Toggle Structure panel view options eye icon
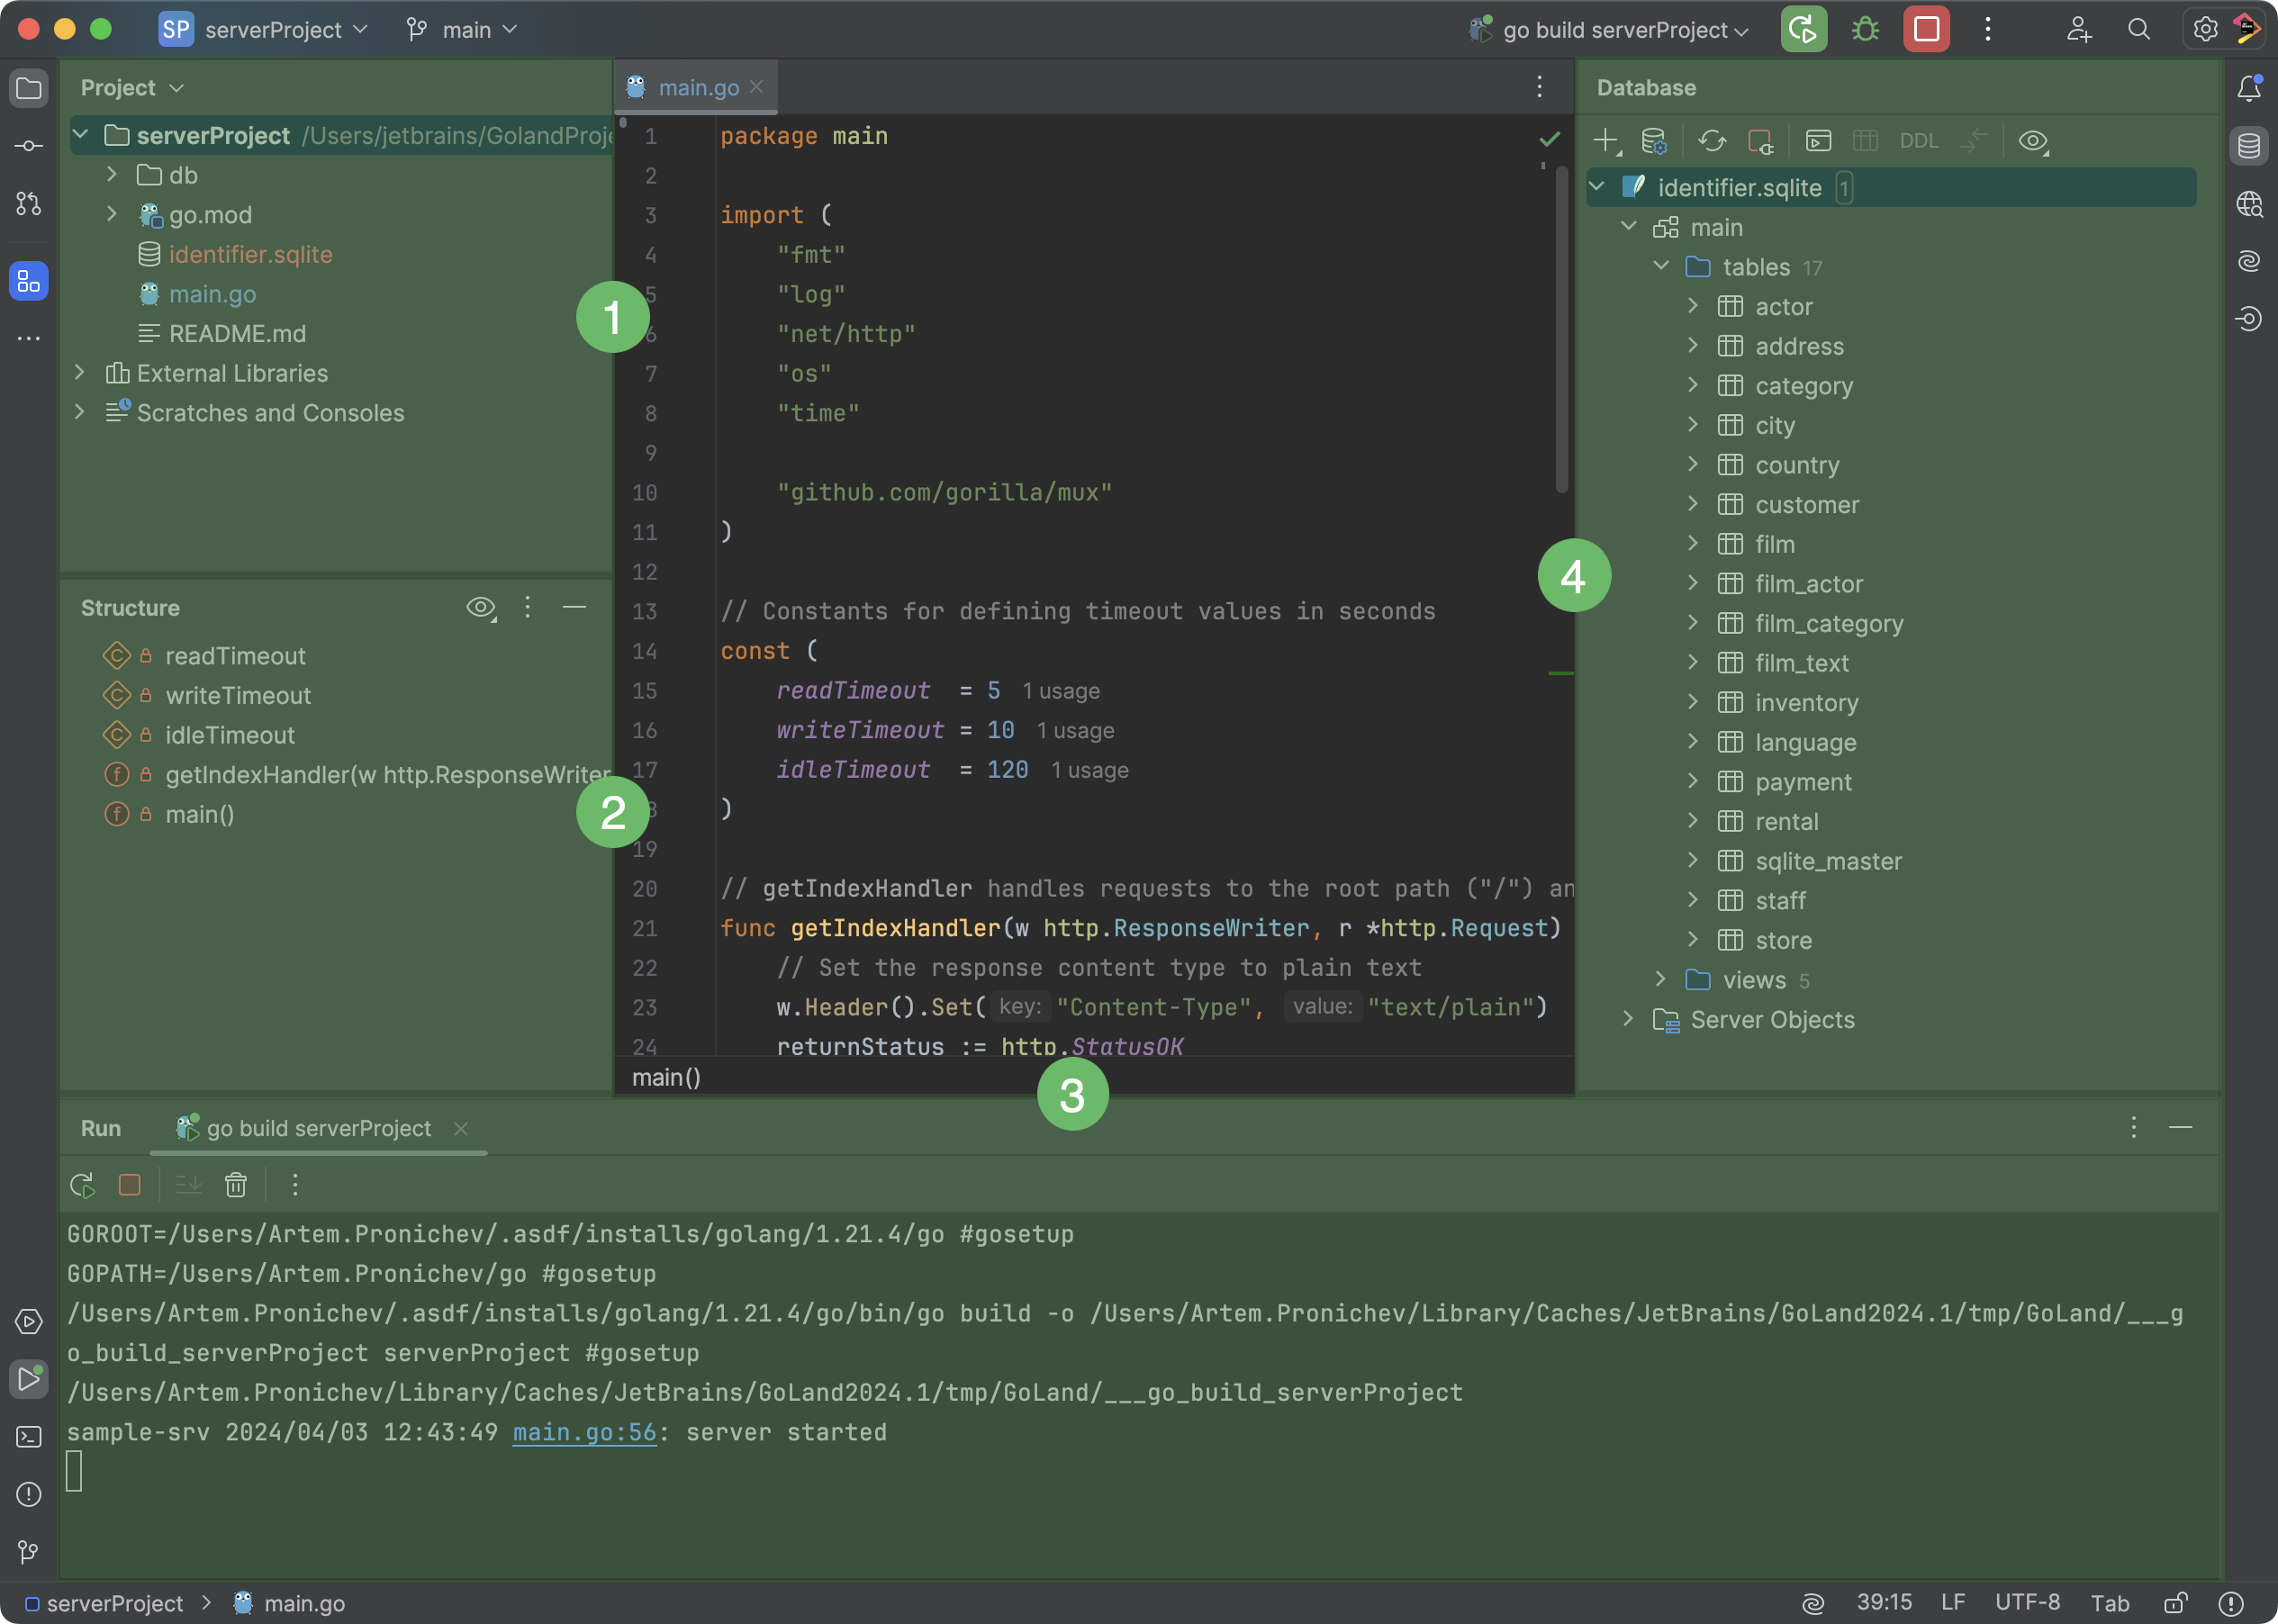 (481, 607)
